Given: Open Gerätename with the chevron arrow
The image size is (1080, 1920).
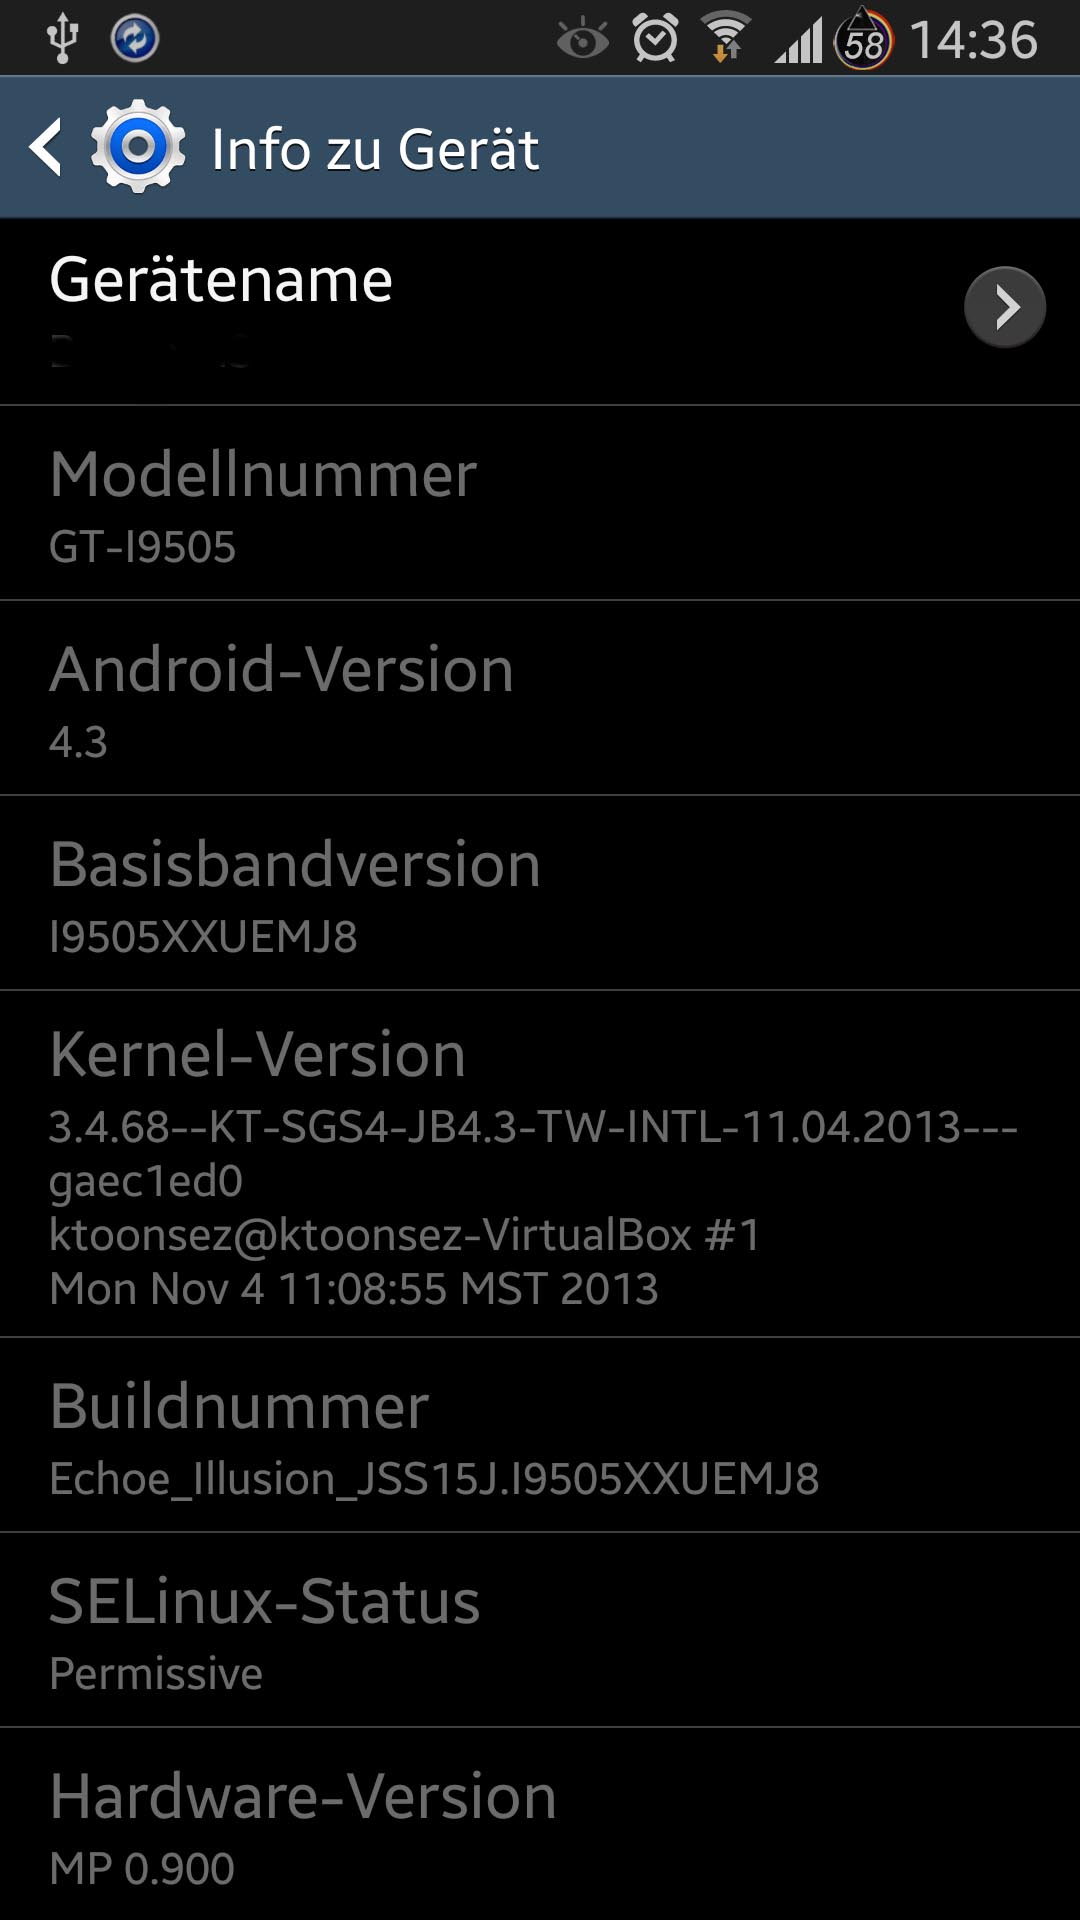Looking at the screenshot, I should [1005, 307].
